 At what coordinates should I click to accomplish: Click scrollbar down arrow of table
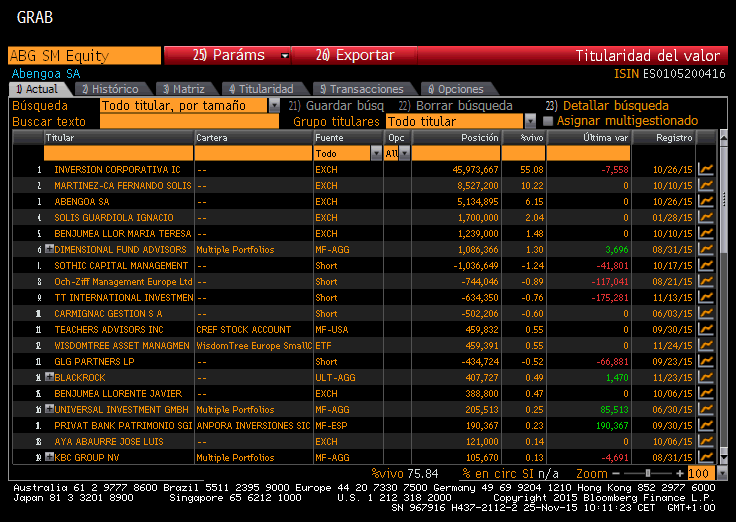(723, 456)
